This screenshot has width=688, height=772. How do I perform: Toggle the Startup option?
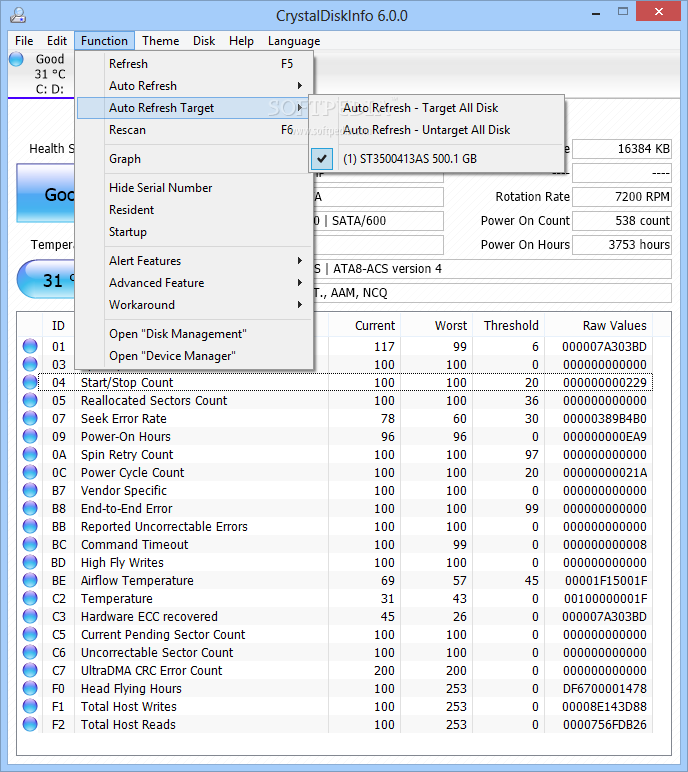point(195,232)
